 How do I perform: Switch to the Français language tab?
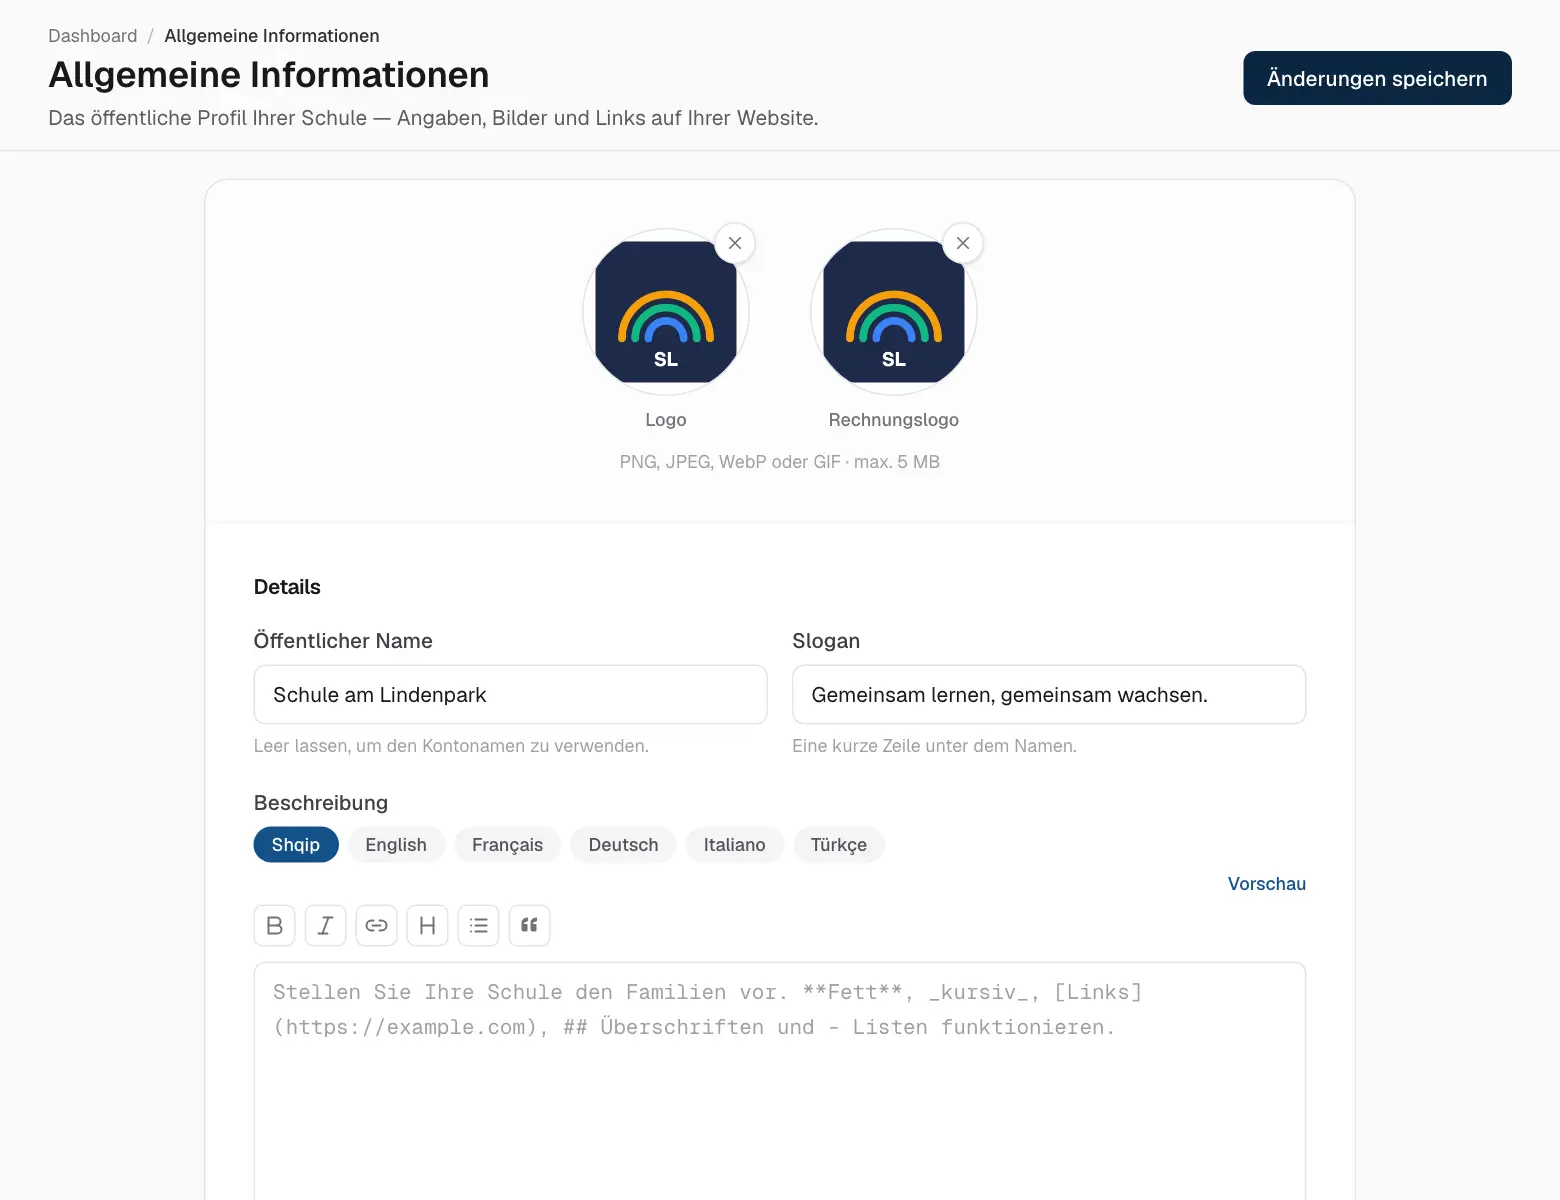point(507,844)
